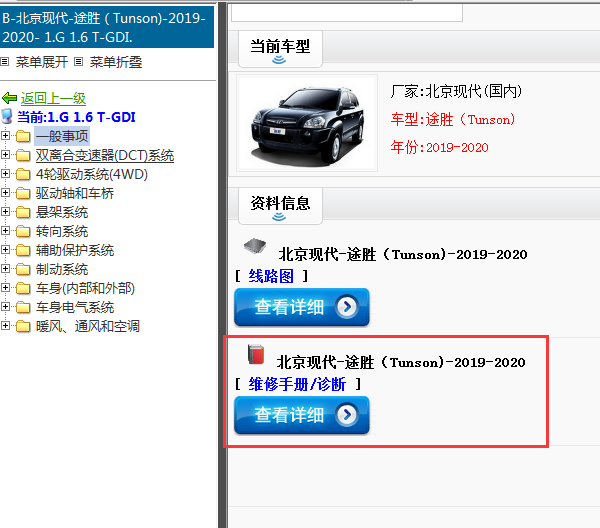600x528 pixels.
Task: Click the folder icon of 车身(内部和外部)
Action: click(23, 288)
